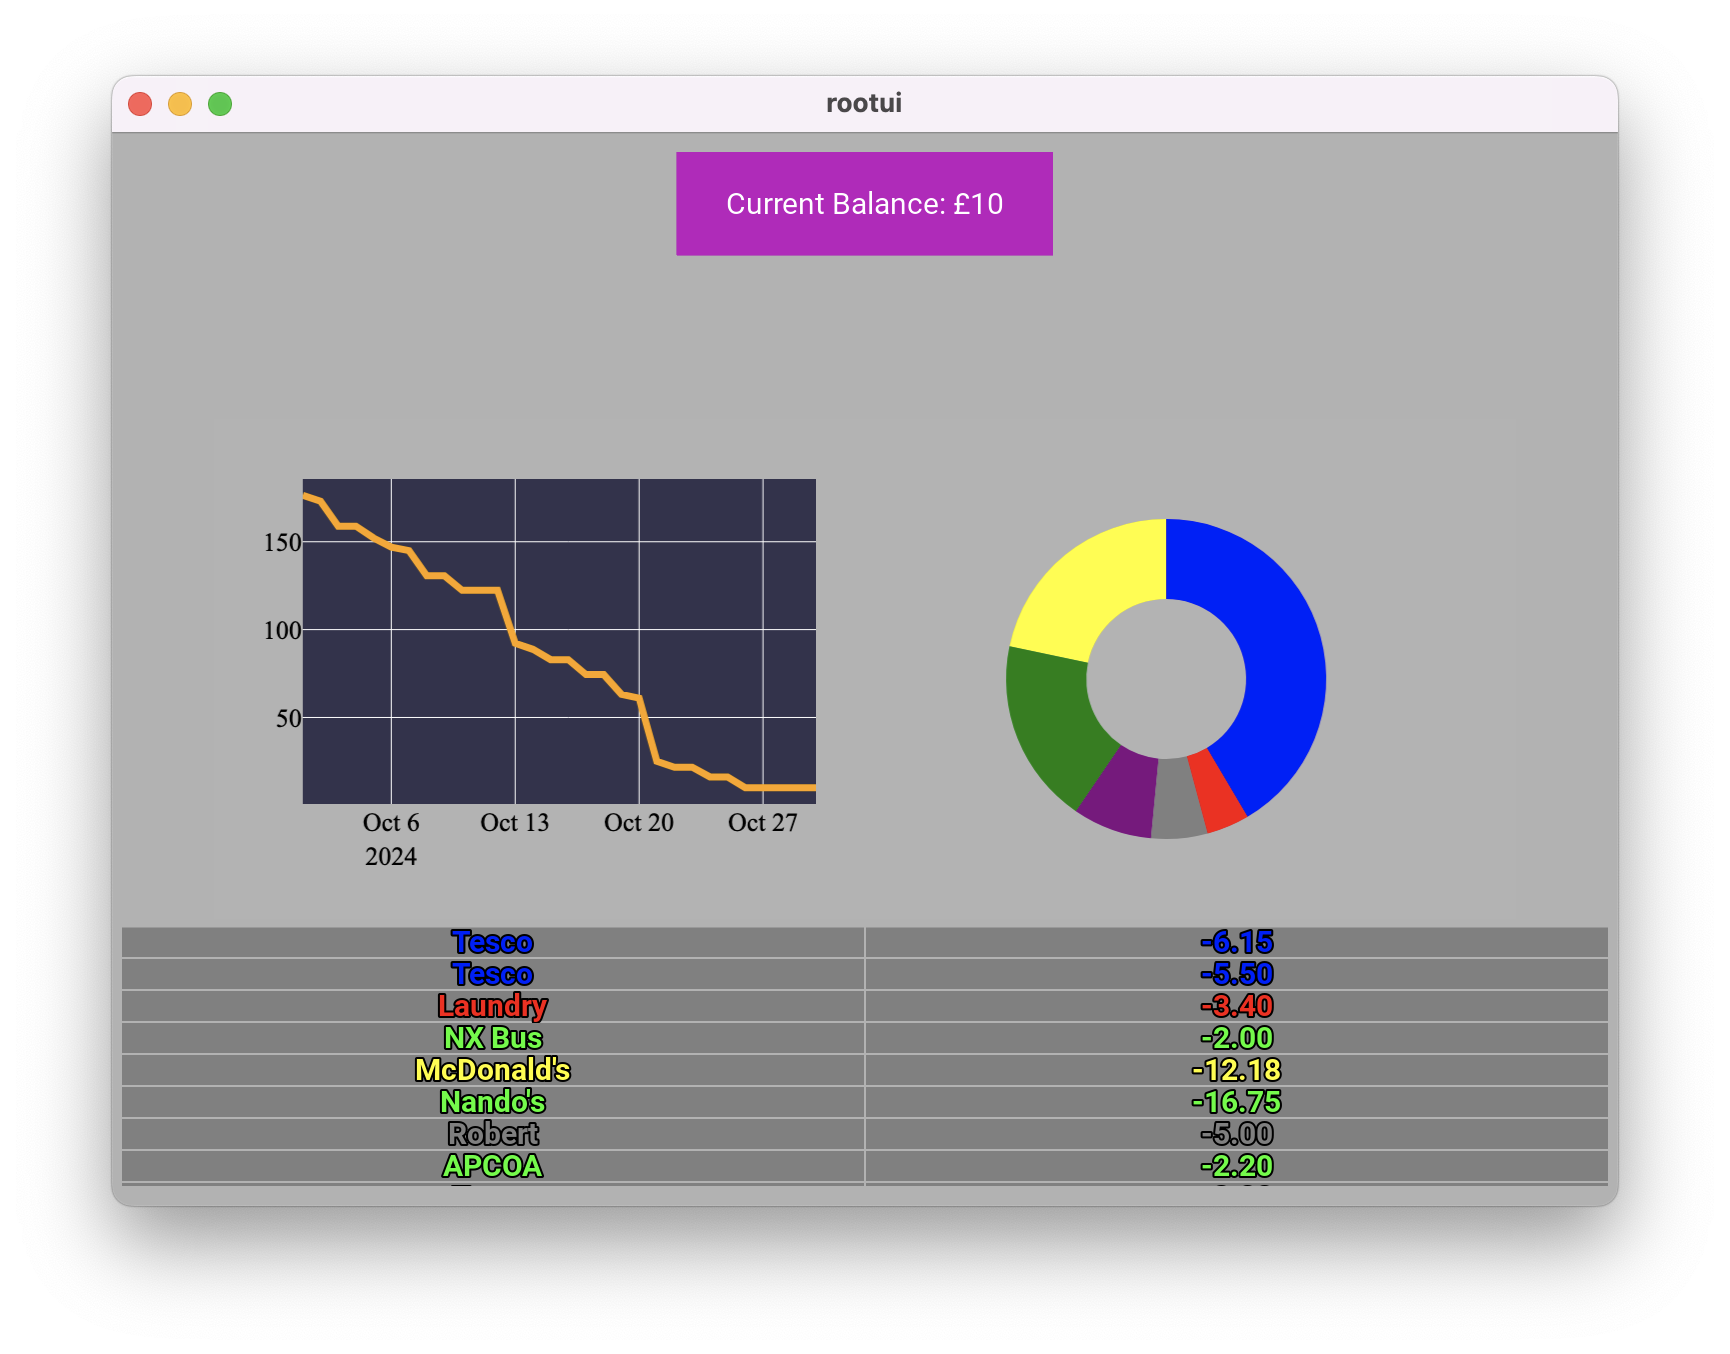
Task: Click the Tesco name in the -6.15 row
Action: tap(492, 942)
